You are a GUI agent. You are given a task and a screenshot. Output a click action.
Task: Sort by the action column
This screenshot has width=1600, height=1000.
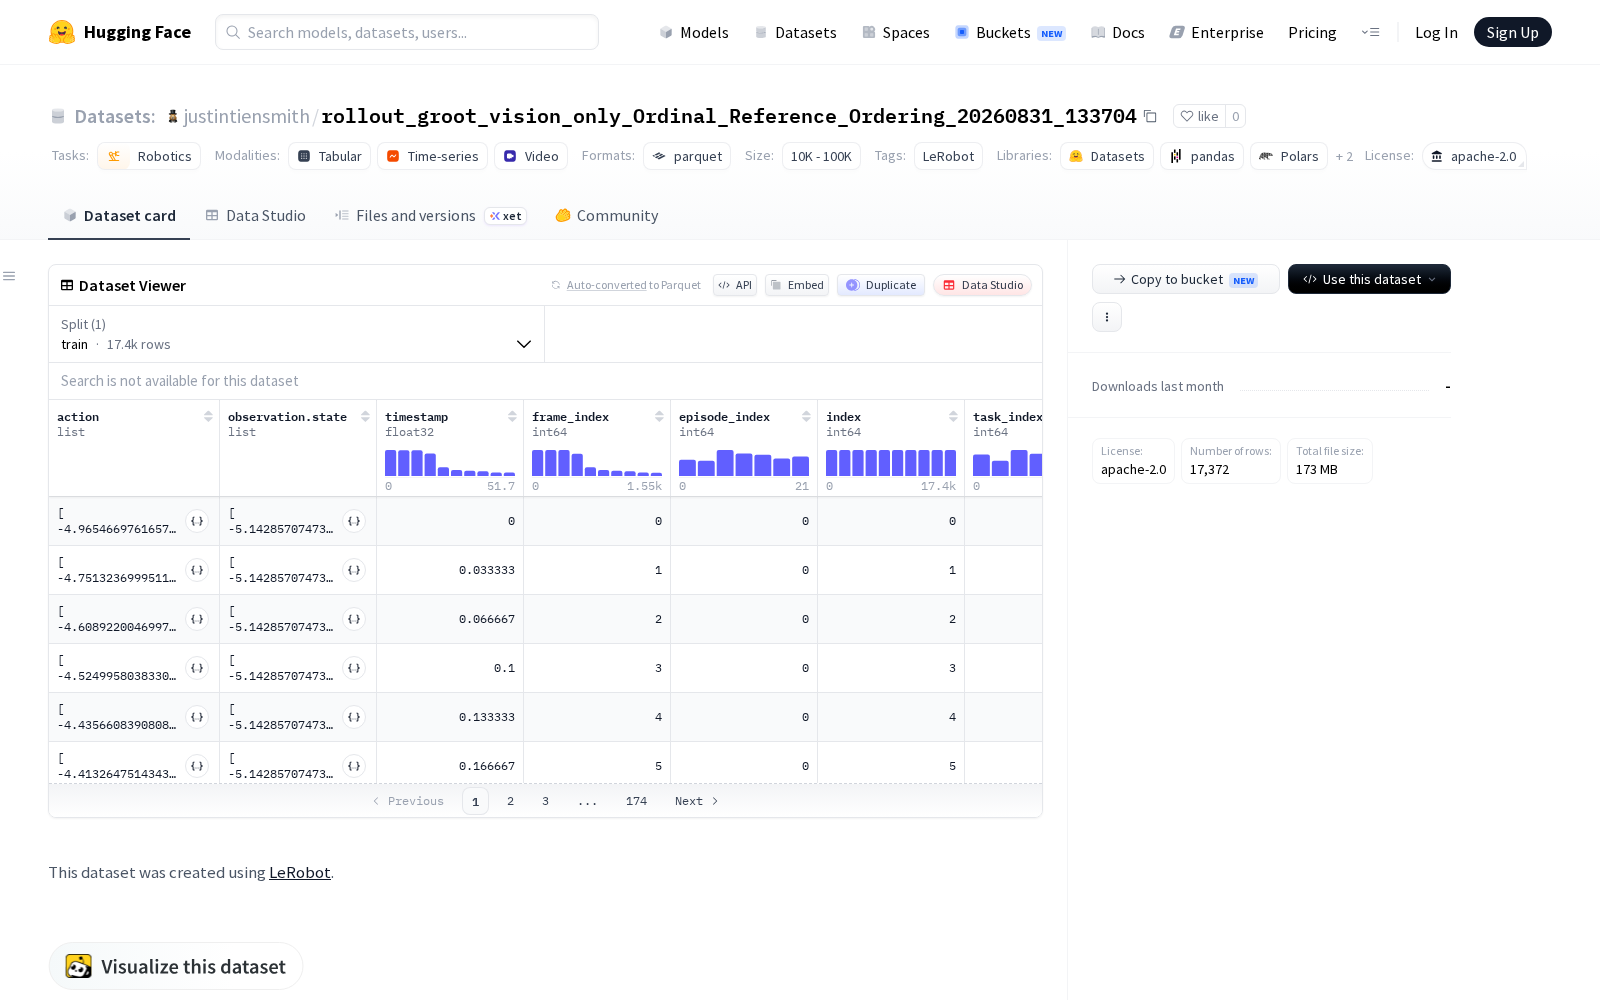coord(208,417)
